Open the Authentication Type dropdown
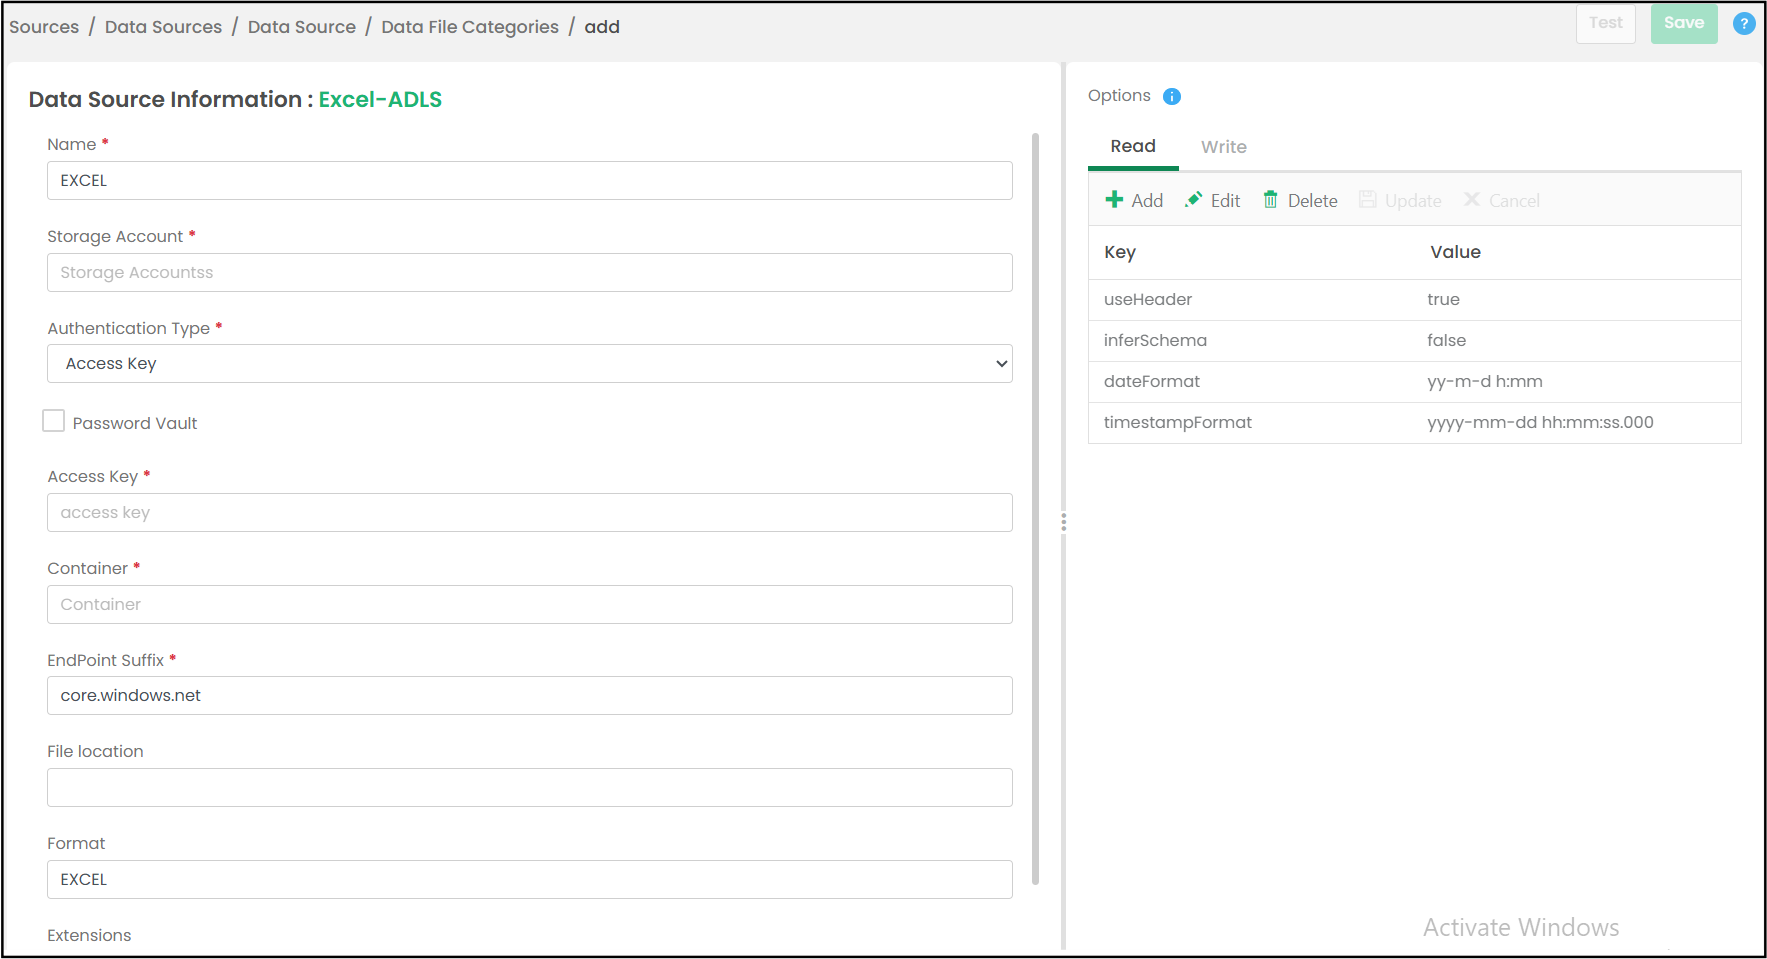The width and height of the screenshot is (1767, 959). 529,364
